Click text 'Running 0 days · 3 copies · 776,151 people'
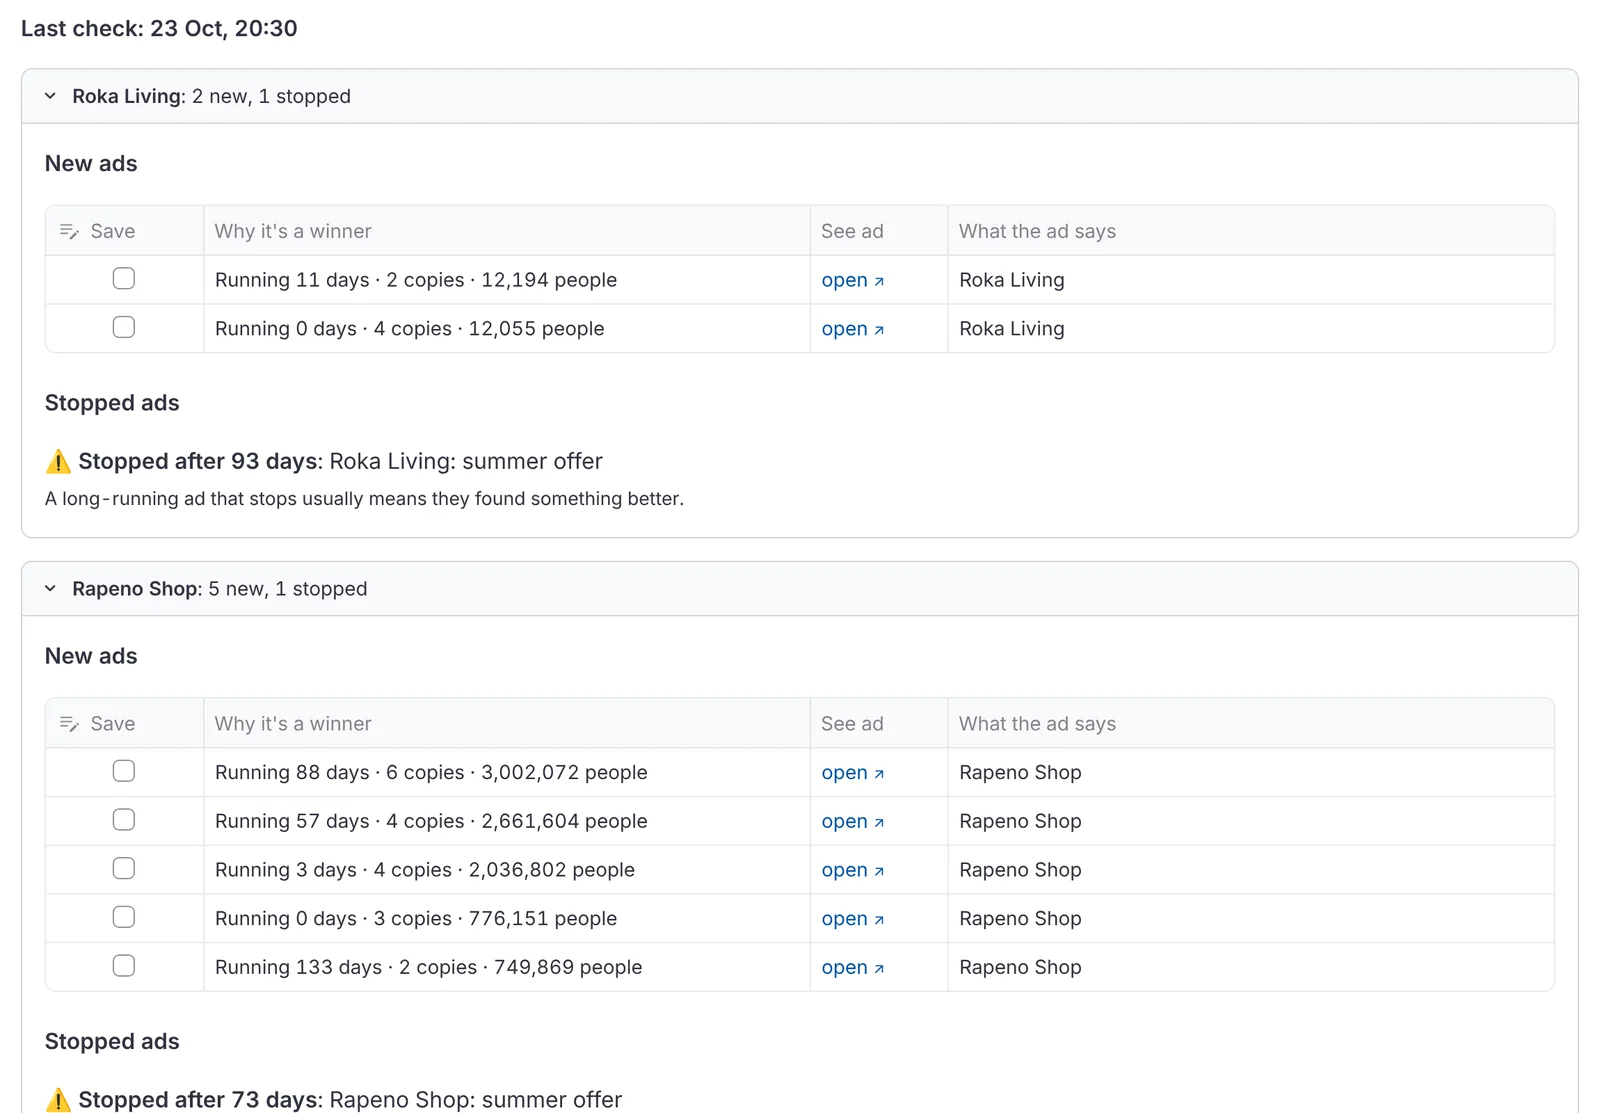Viewport: 1600px width, 1113px height. point(416,919)
